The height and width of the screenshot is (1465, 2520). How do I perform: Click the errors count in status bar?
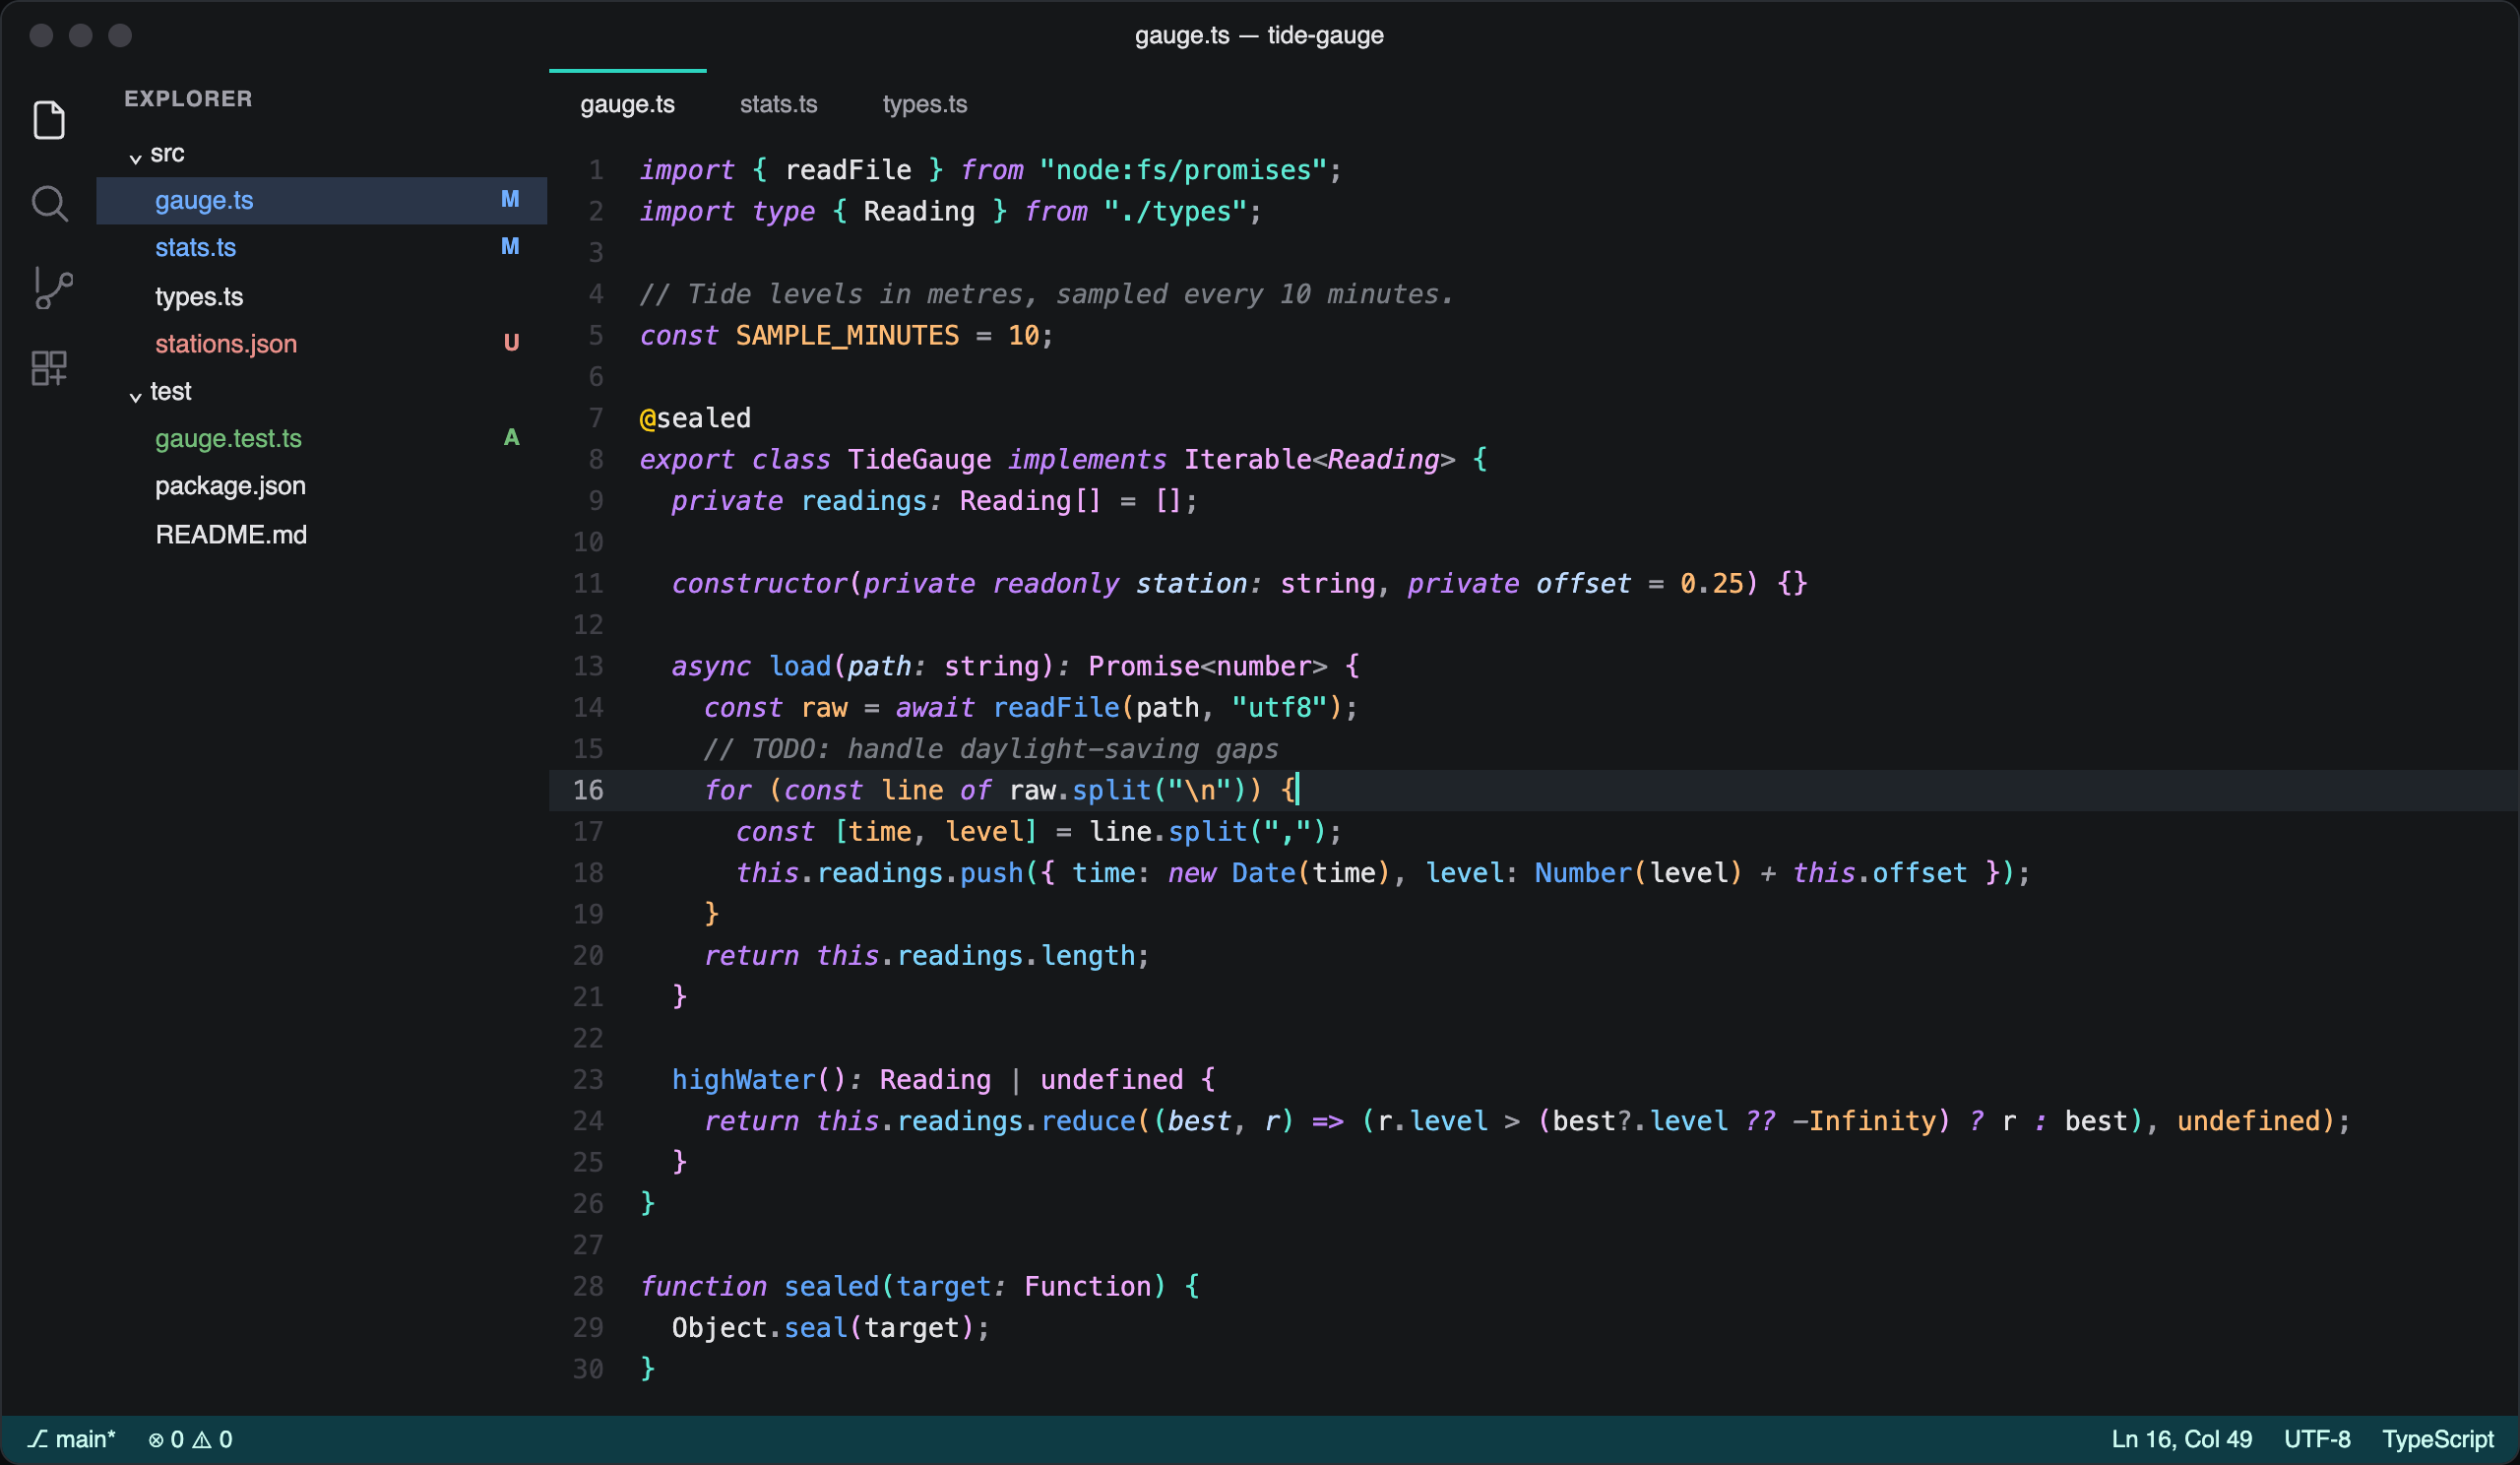[166, 1439]
